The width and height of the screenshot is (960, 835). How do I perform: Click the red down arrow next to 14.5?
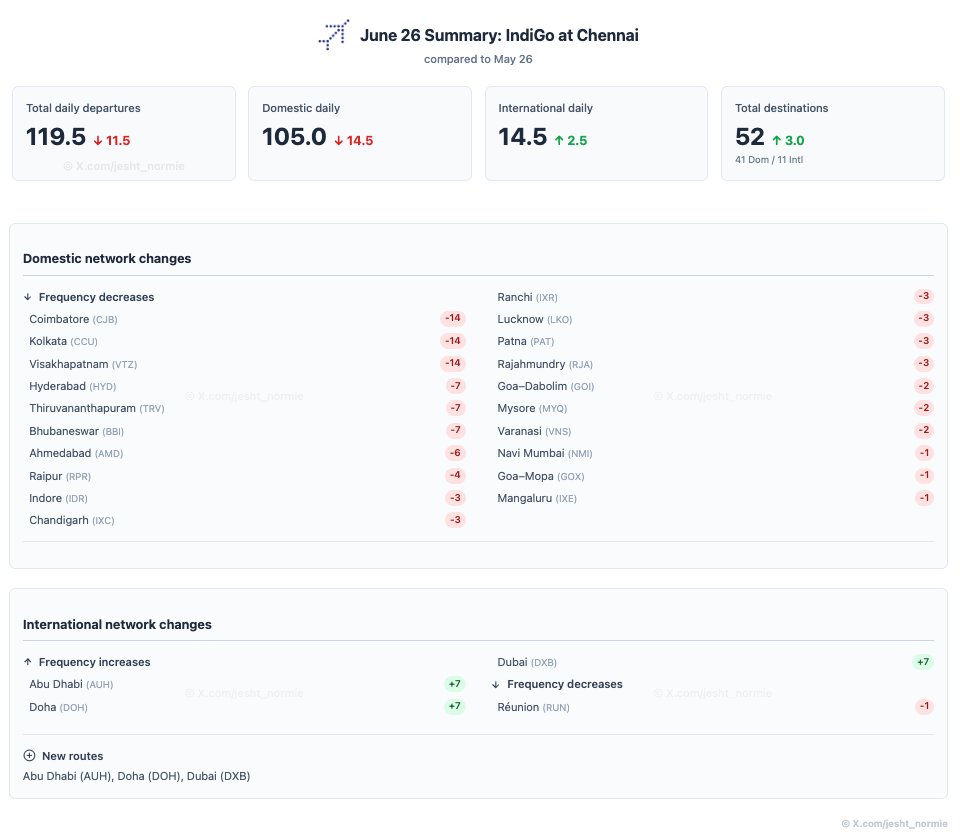(339, 141)
